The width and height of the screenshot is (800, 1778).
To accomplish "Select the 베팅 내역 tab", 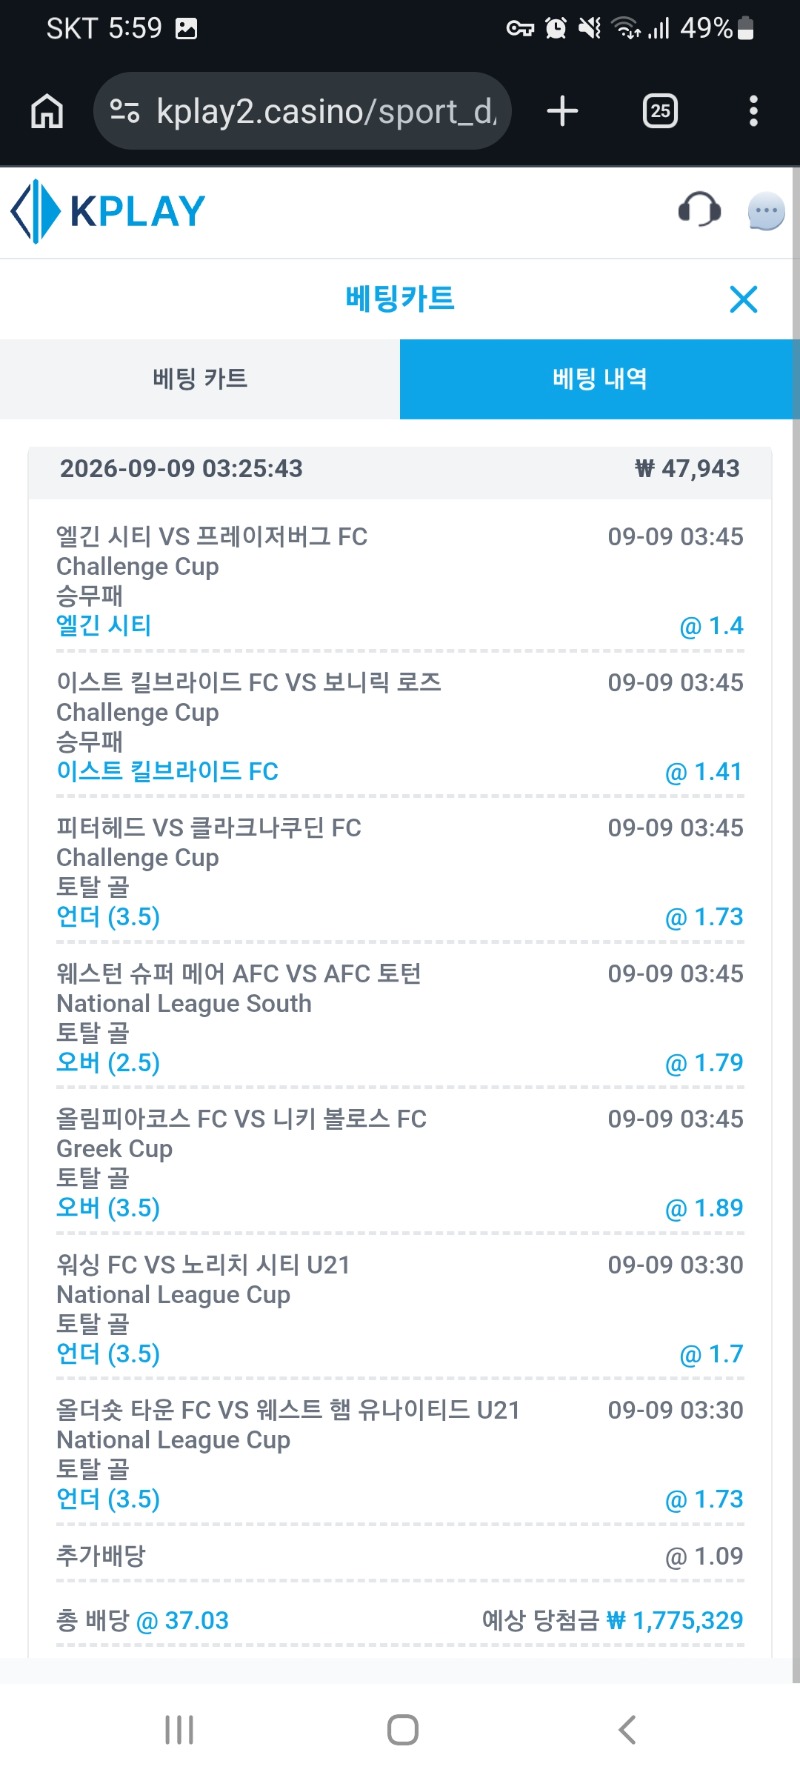I will (x=600, y=379).
